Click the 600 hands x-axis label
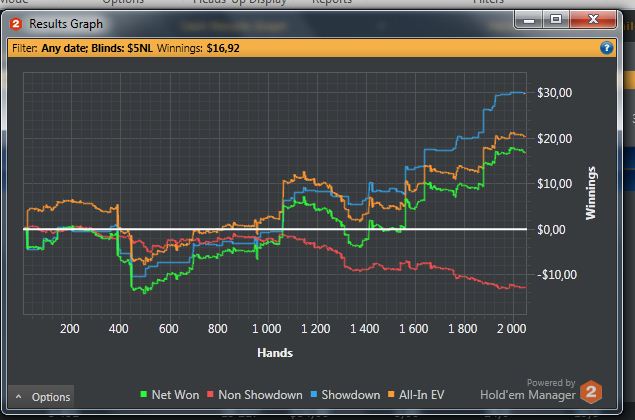Screen dimensions: 635x420 tap(168, 328)
